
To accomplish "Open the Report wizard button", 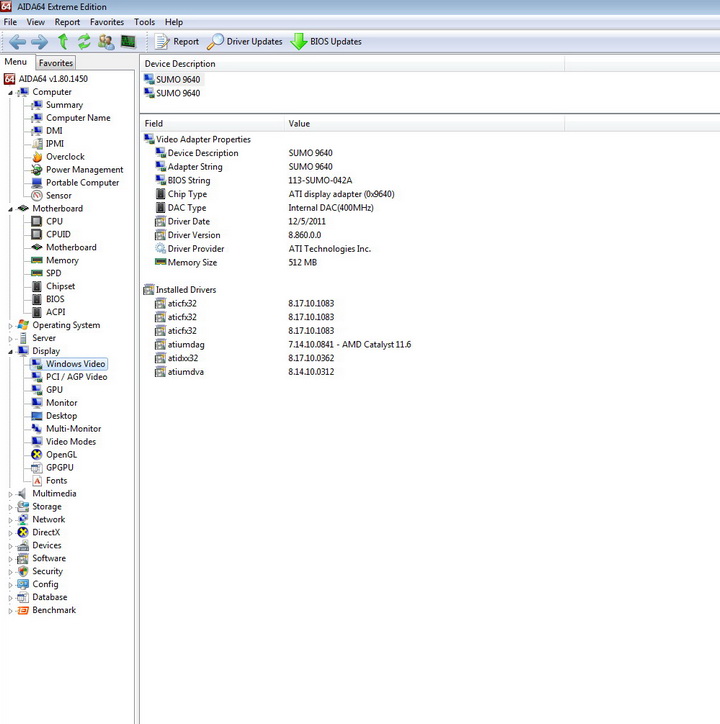I will click(x=176, y=42).
